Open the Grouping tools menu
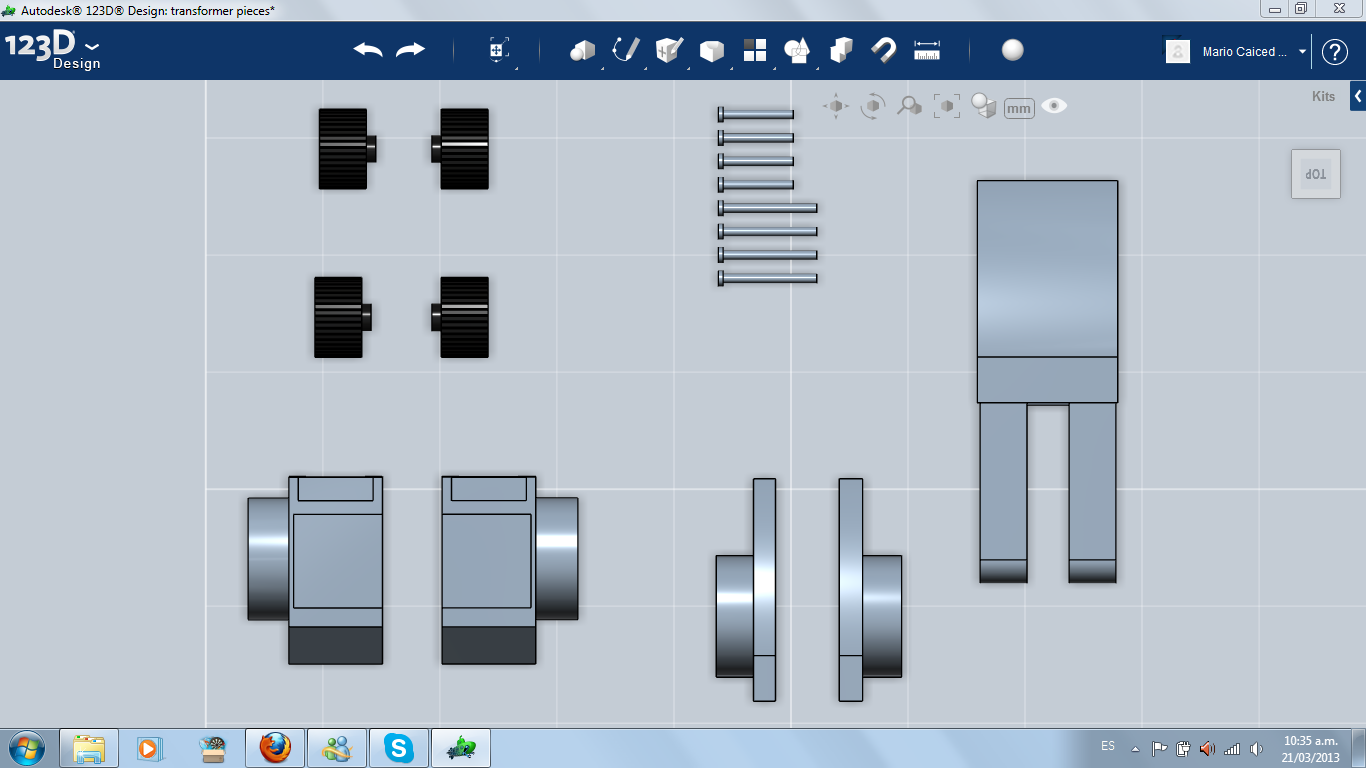This screenshot has height=768, width=1366. tap(798, 50)
